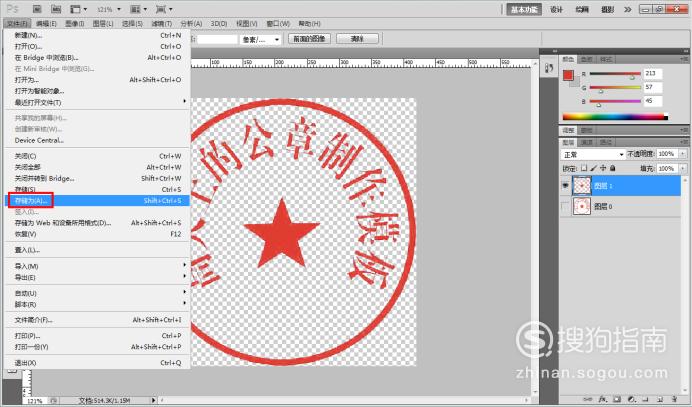
Task: Click the lock transparent pixels icon
Action: (584, 168)
